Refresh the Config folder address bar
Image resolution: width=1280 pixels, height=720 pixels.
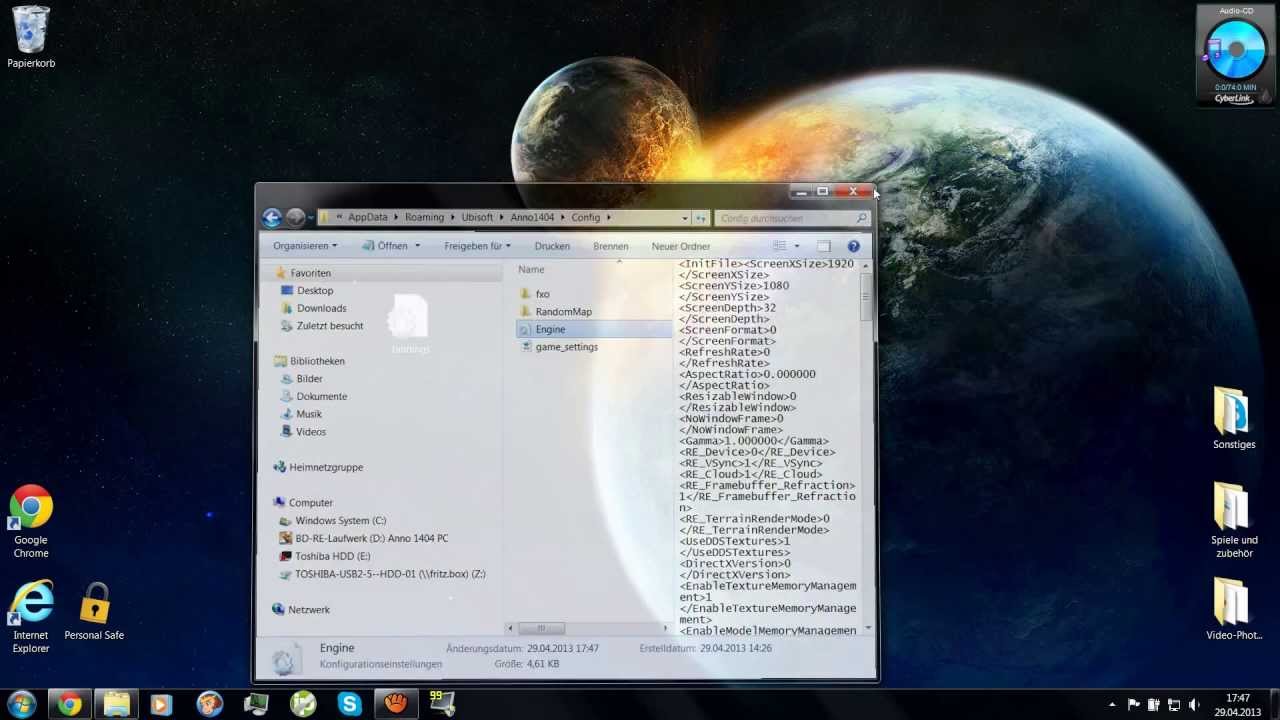coord(701,218)
